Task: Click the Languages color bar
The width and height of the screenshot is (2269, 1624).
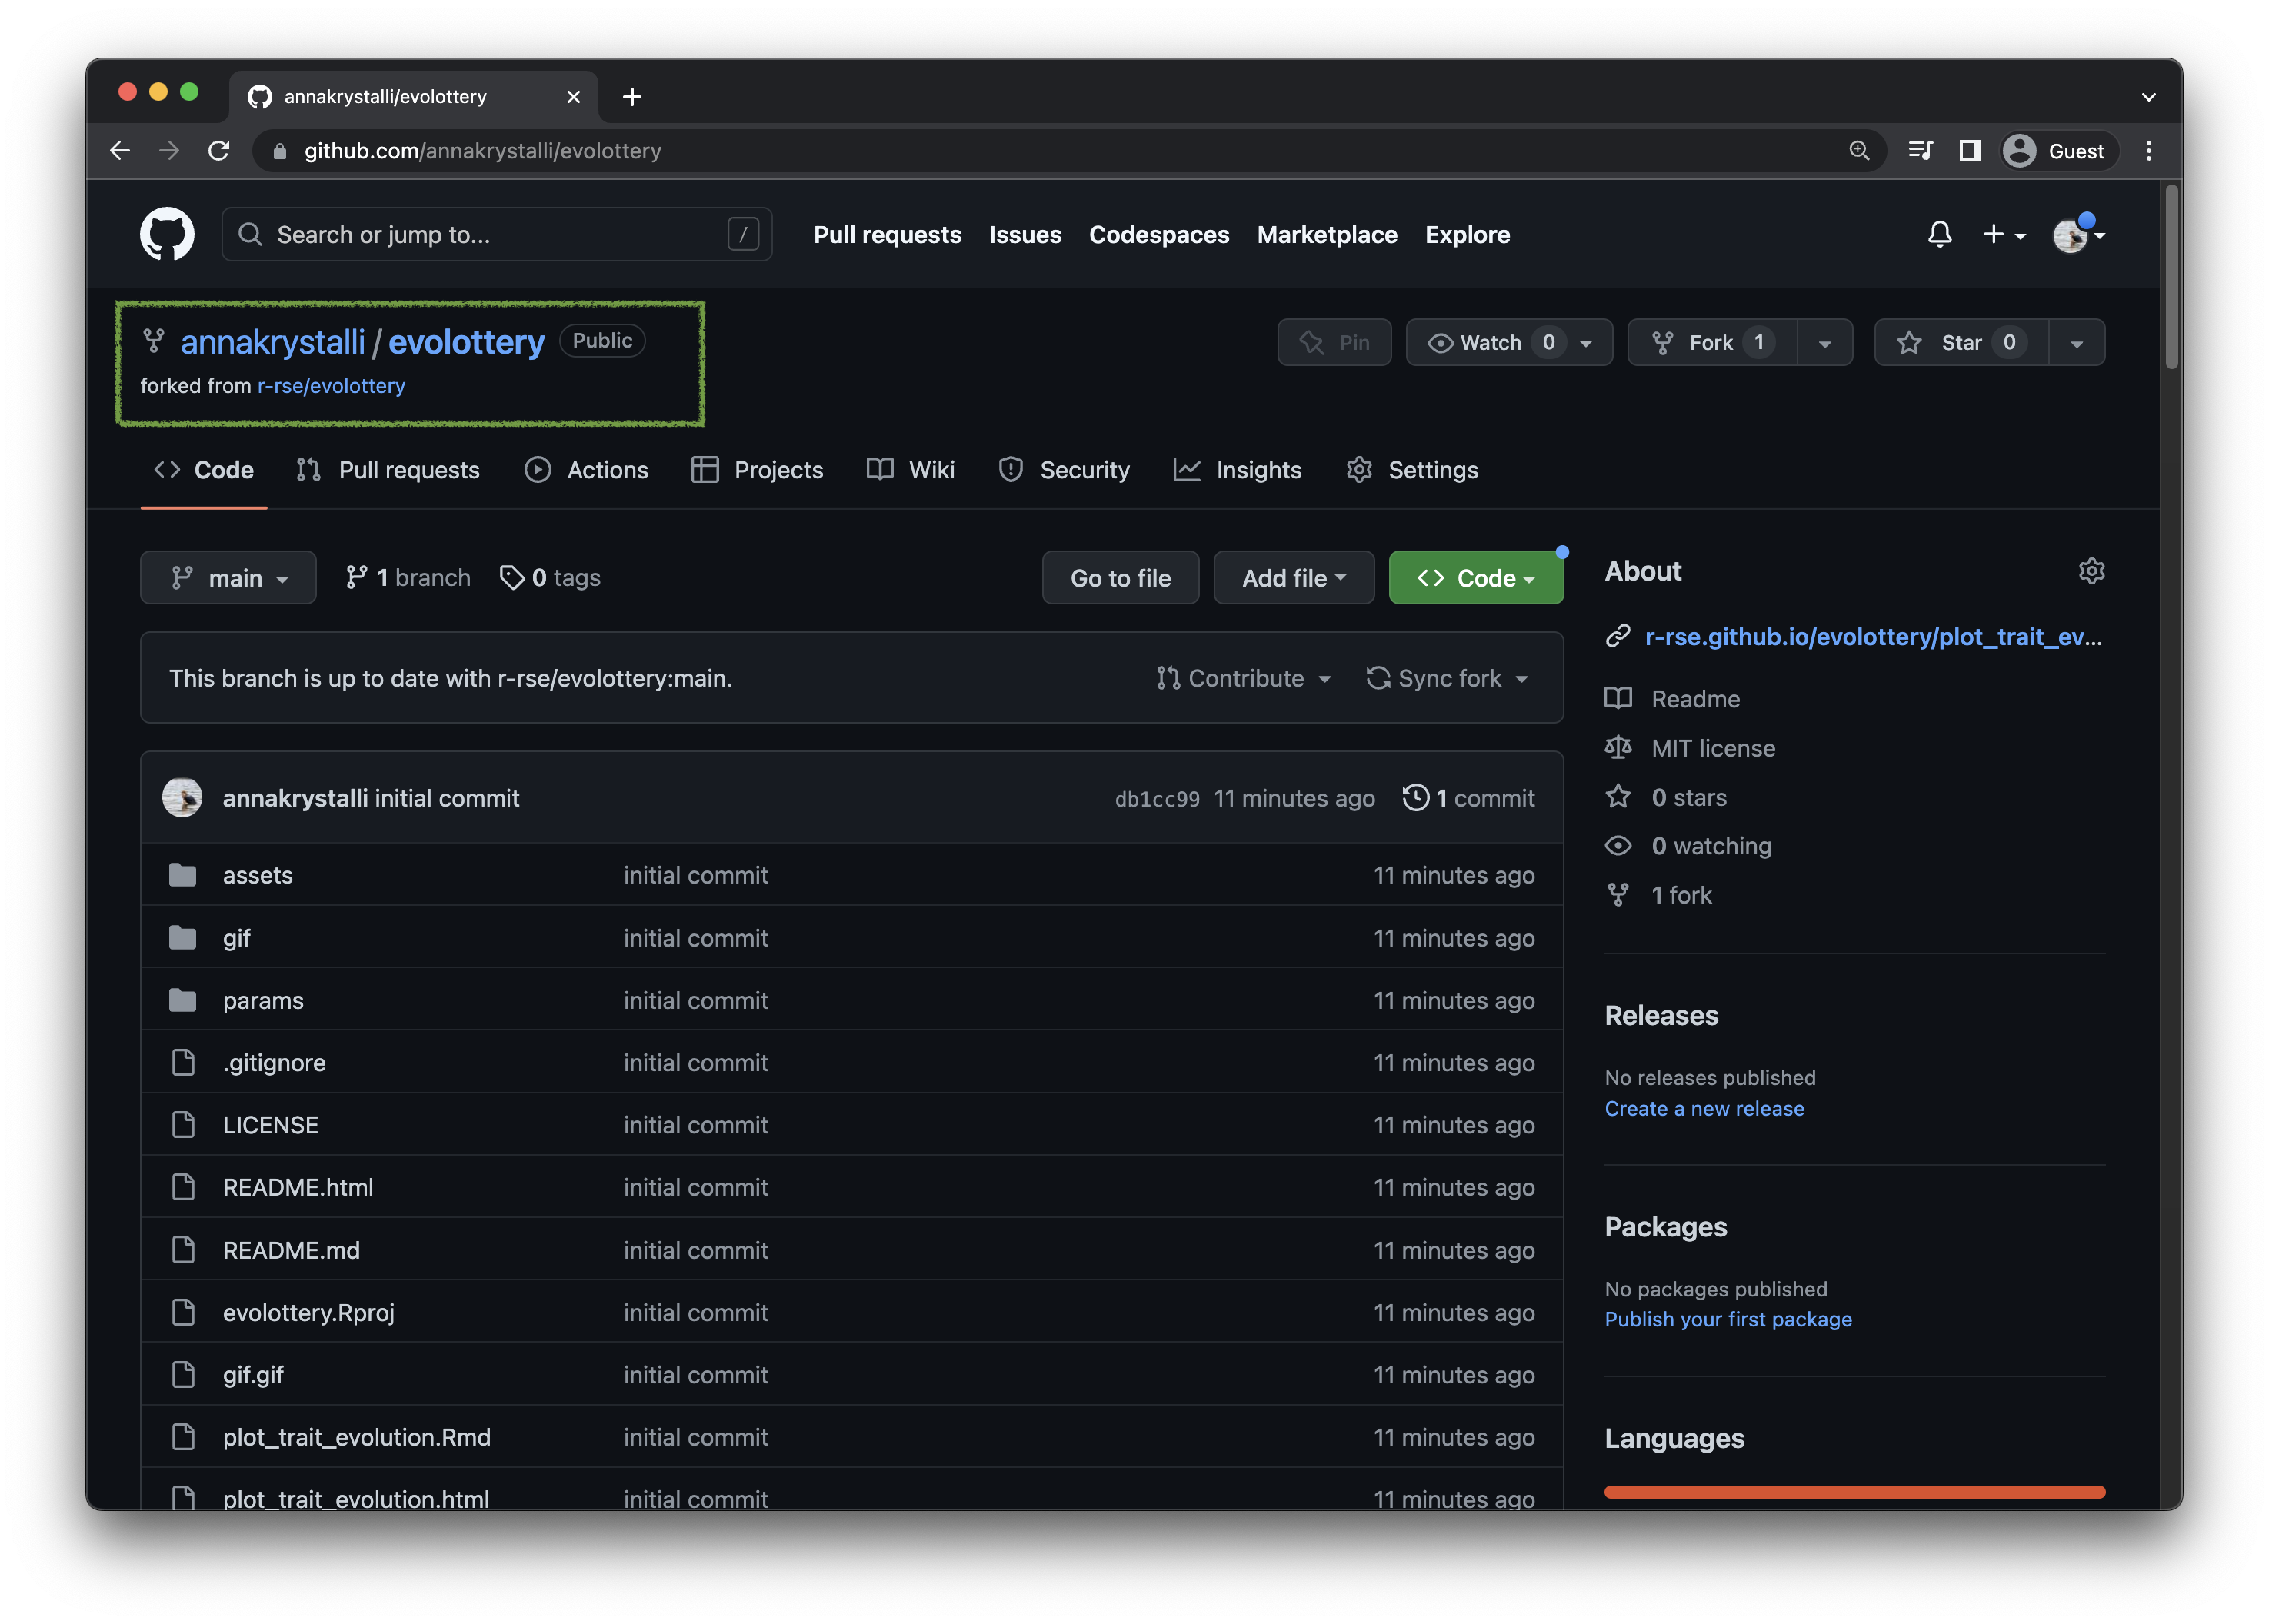Action: [1854, 1491]
